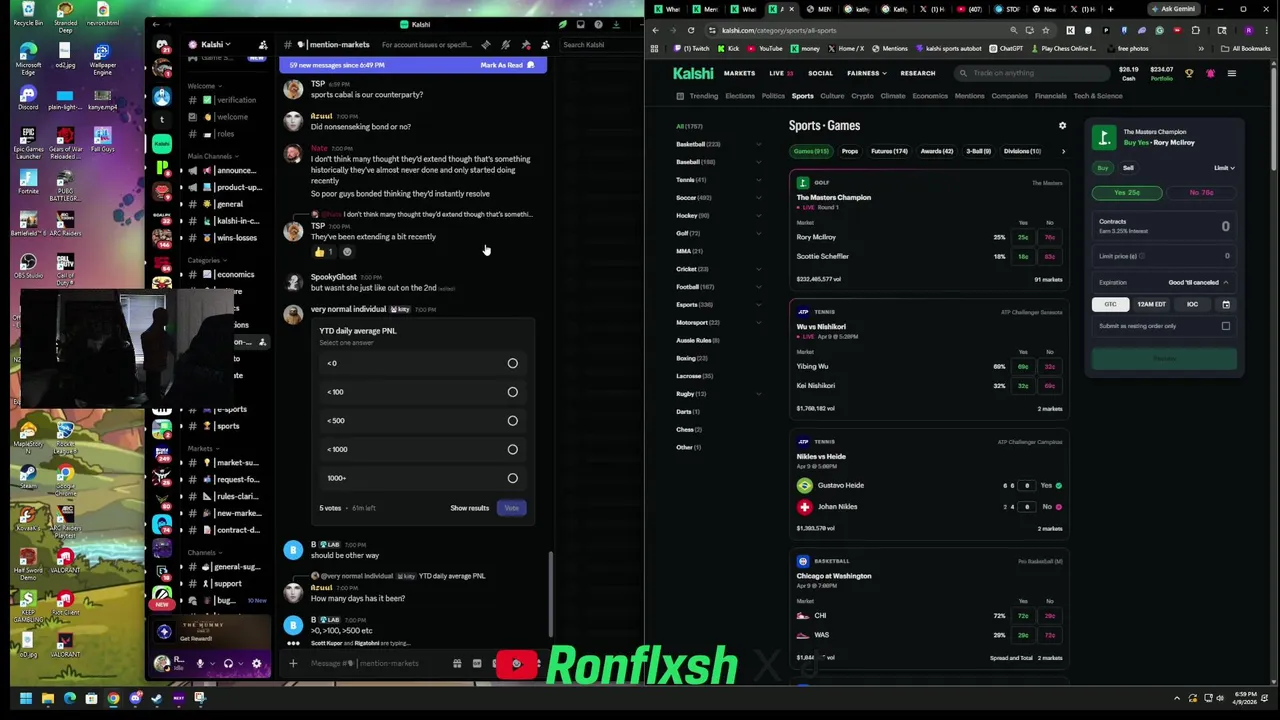1280x720 pixels.
Task: Open Research nav item on Kalshi
Action: click(917, 73)
